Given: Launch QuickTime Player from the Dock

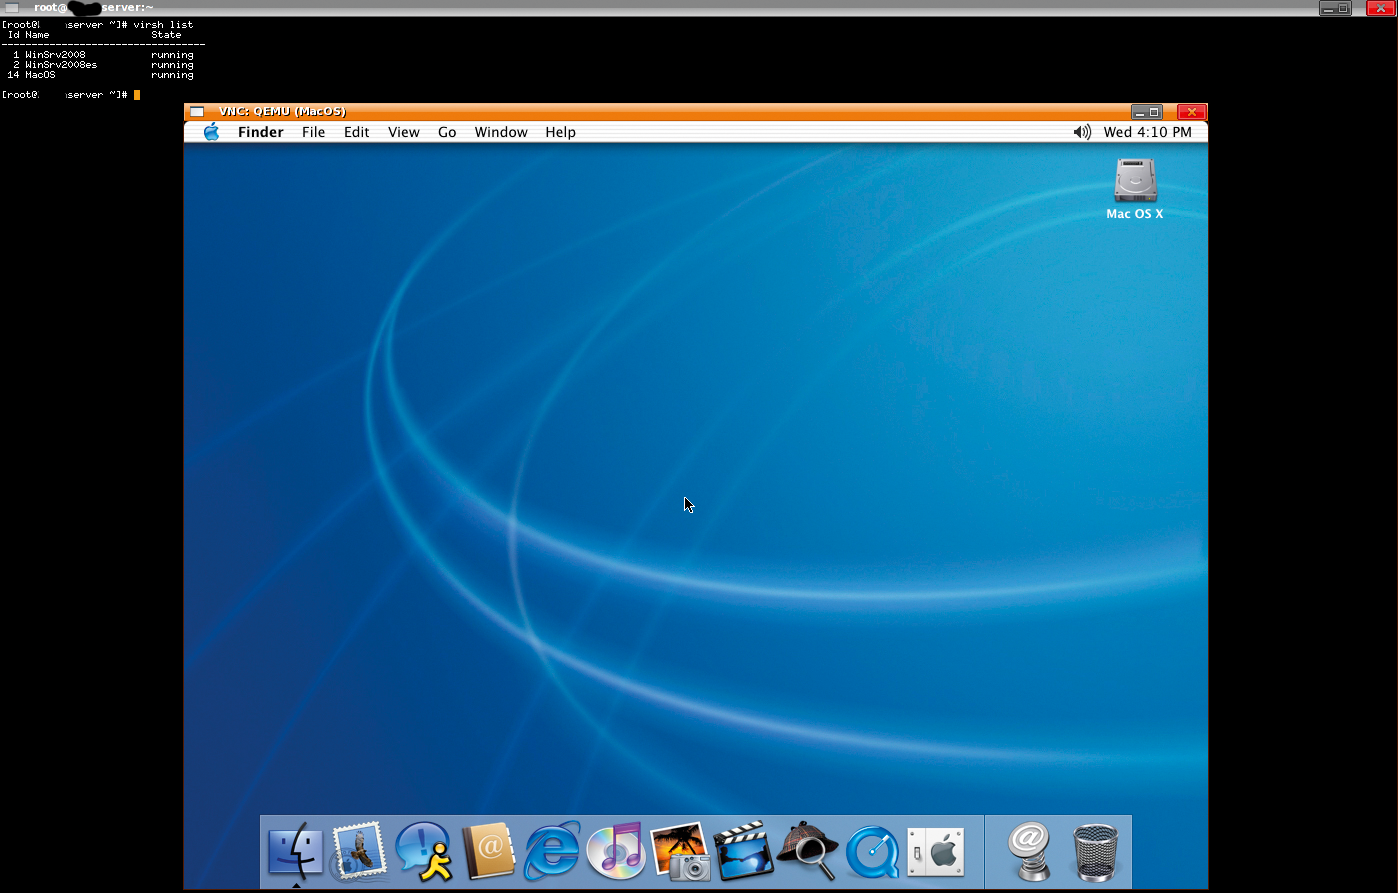Looking at the screenshot, I should click(x=872, y=852).
